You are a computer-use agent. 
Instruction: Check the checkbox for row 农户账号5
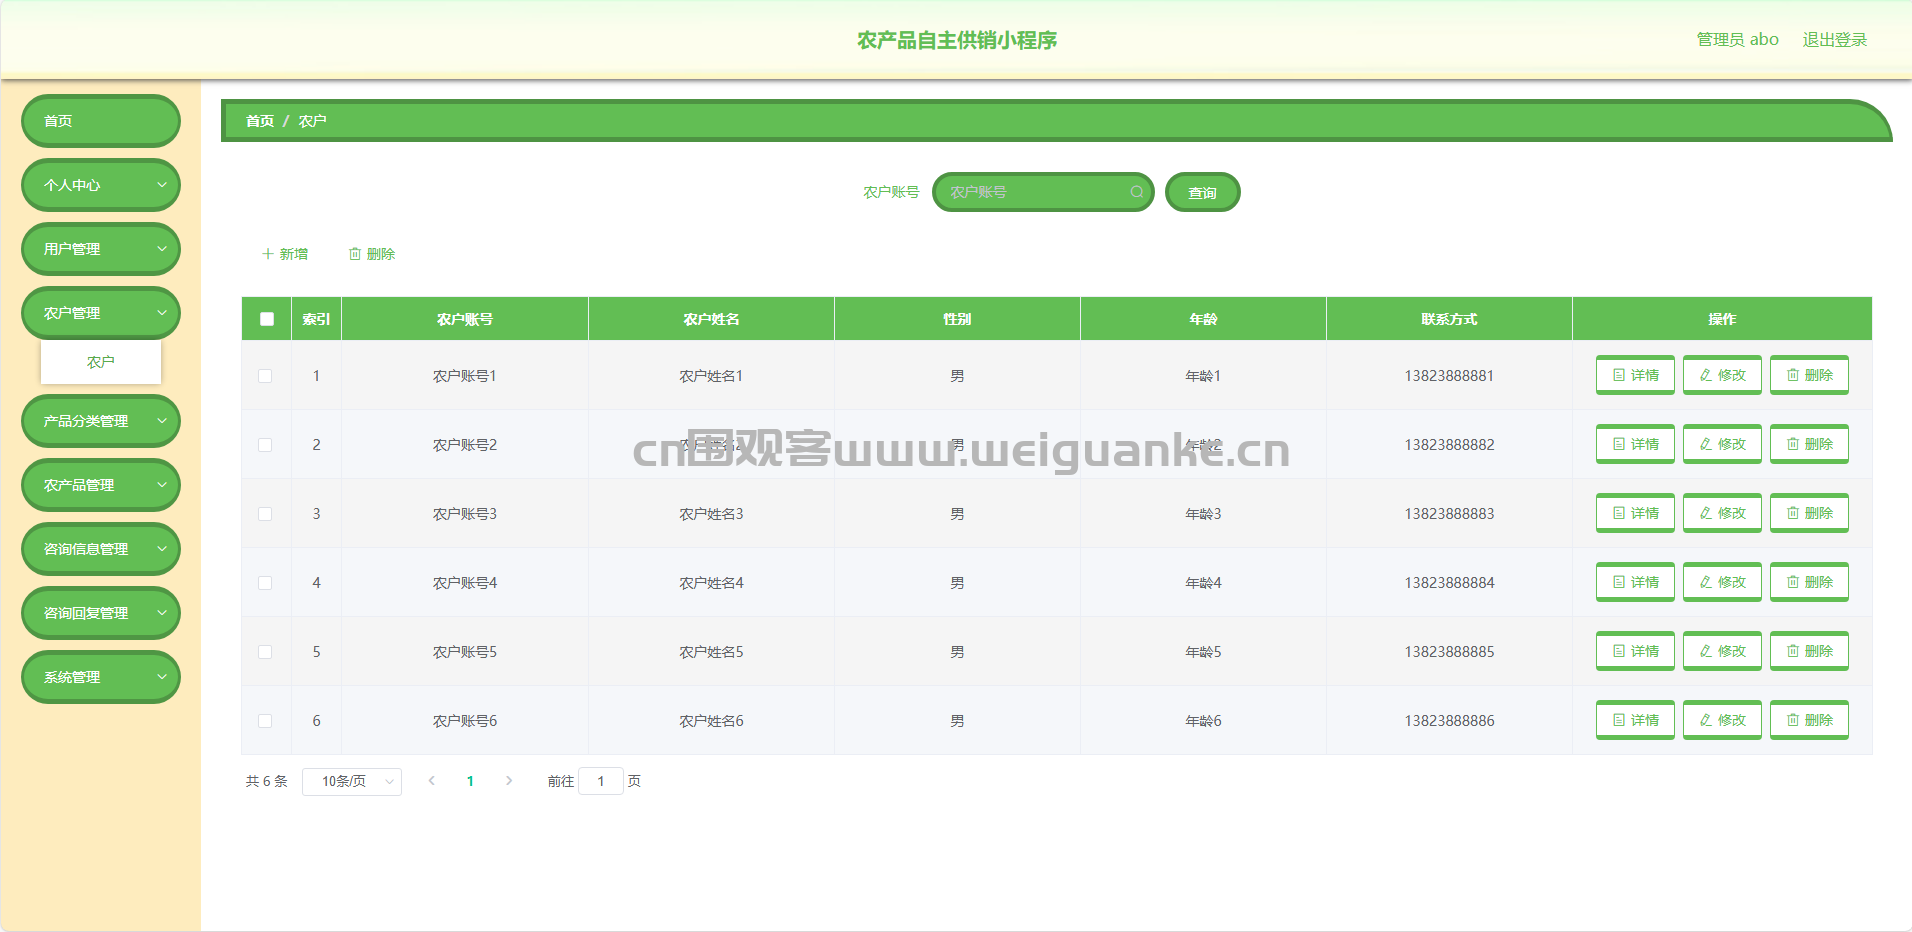click(x=265, y=652)
